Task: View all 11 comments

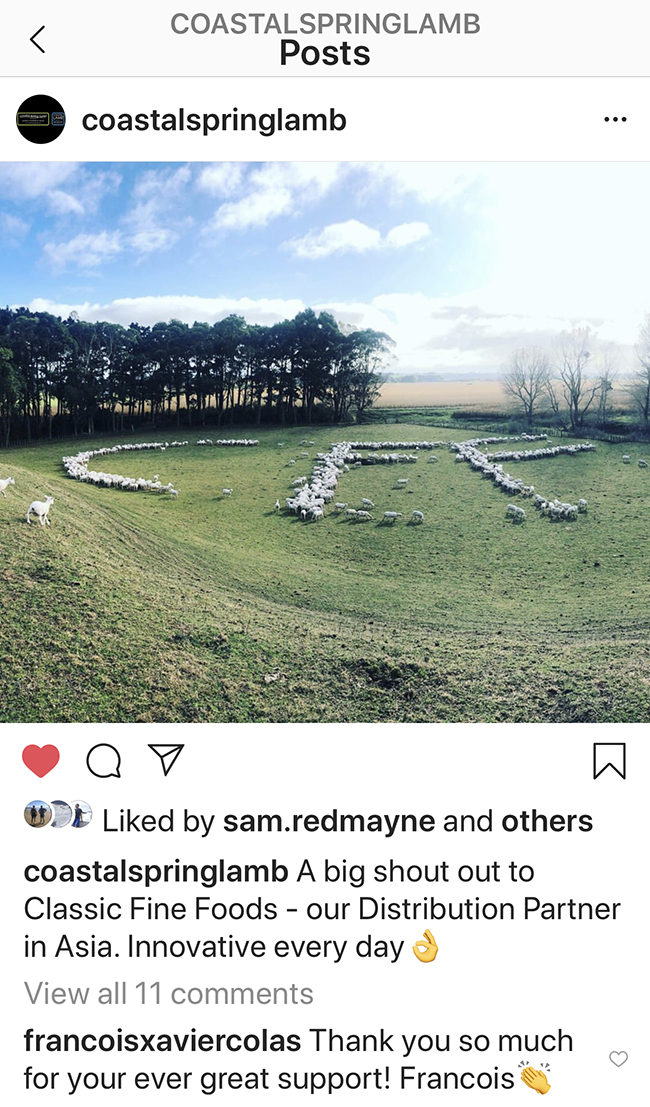Action: click(169, 993)
